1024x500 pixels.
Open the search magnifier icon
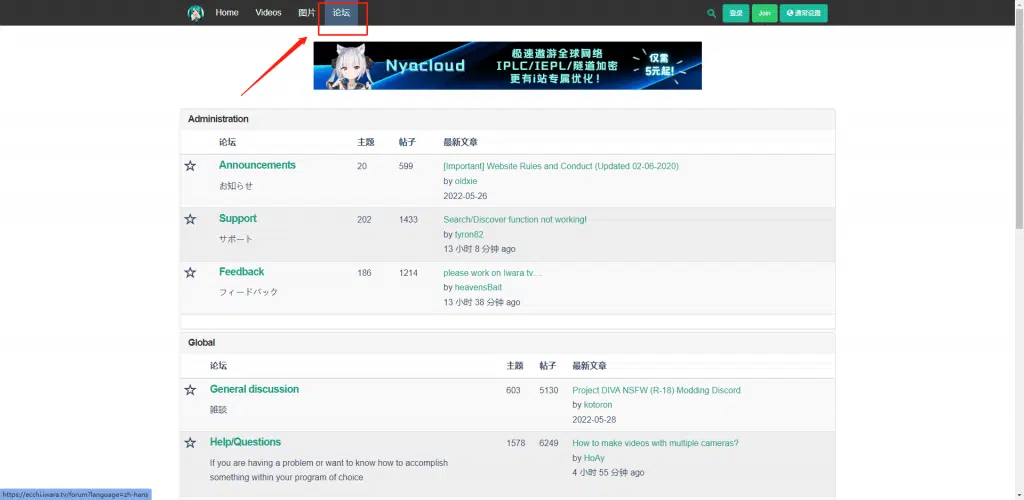711,13
